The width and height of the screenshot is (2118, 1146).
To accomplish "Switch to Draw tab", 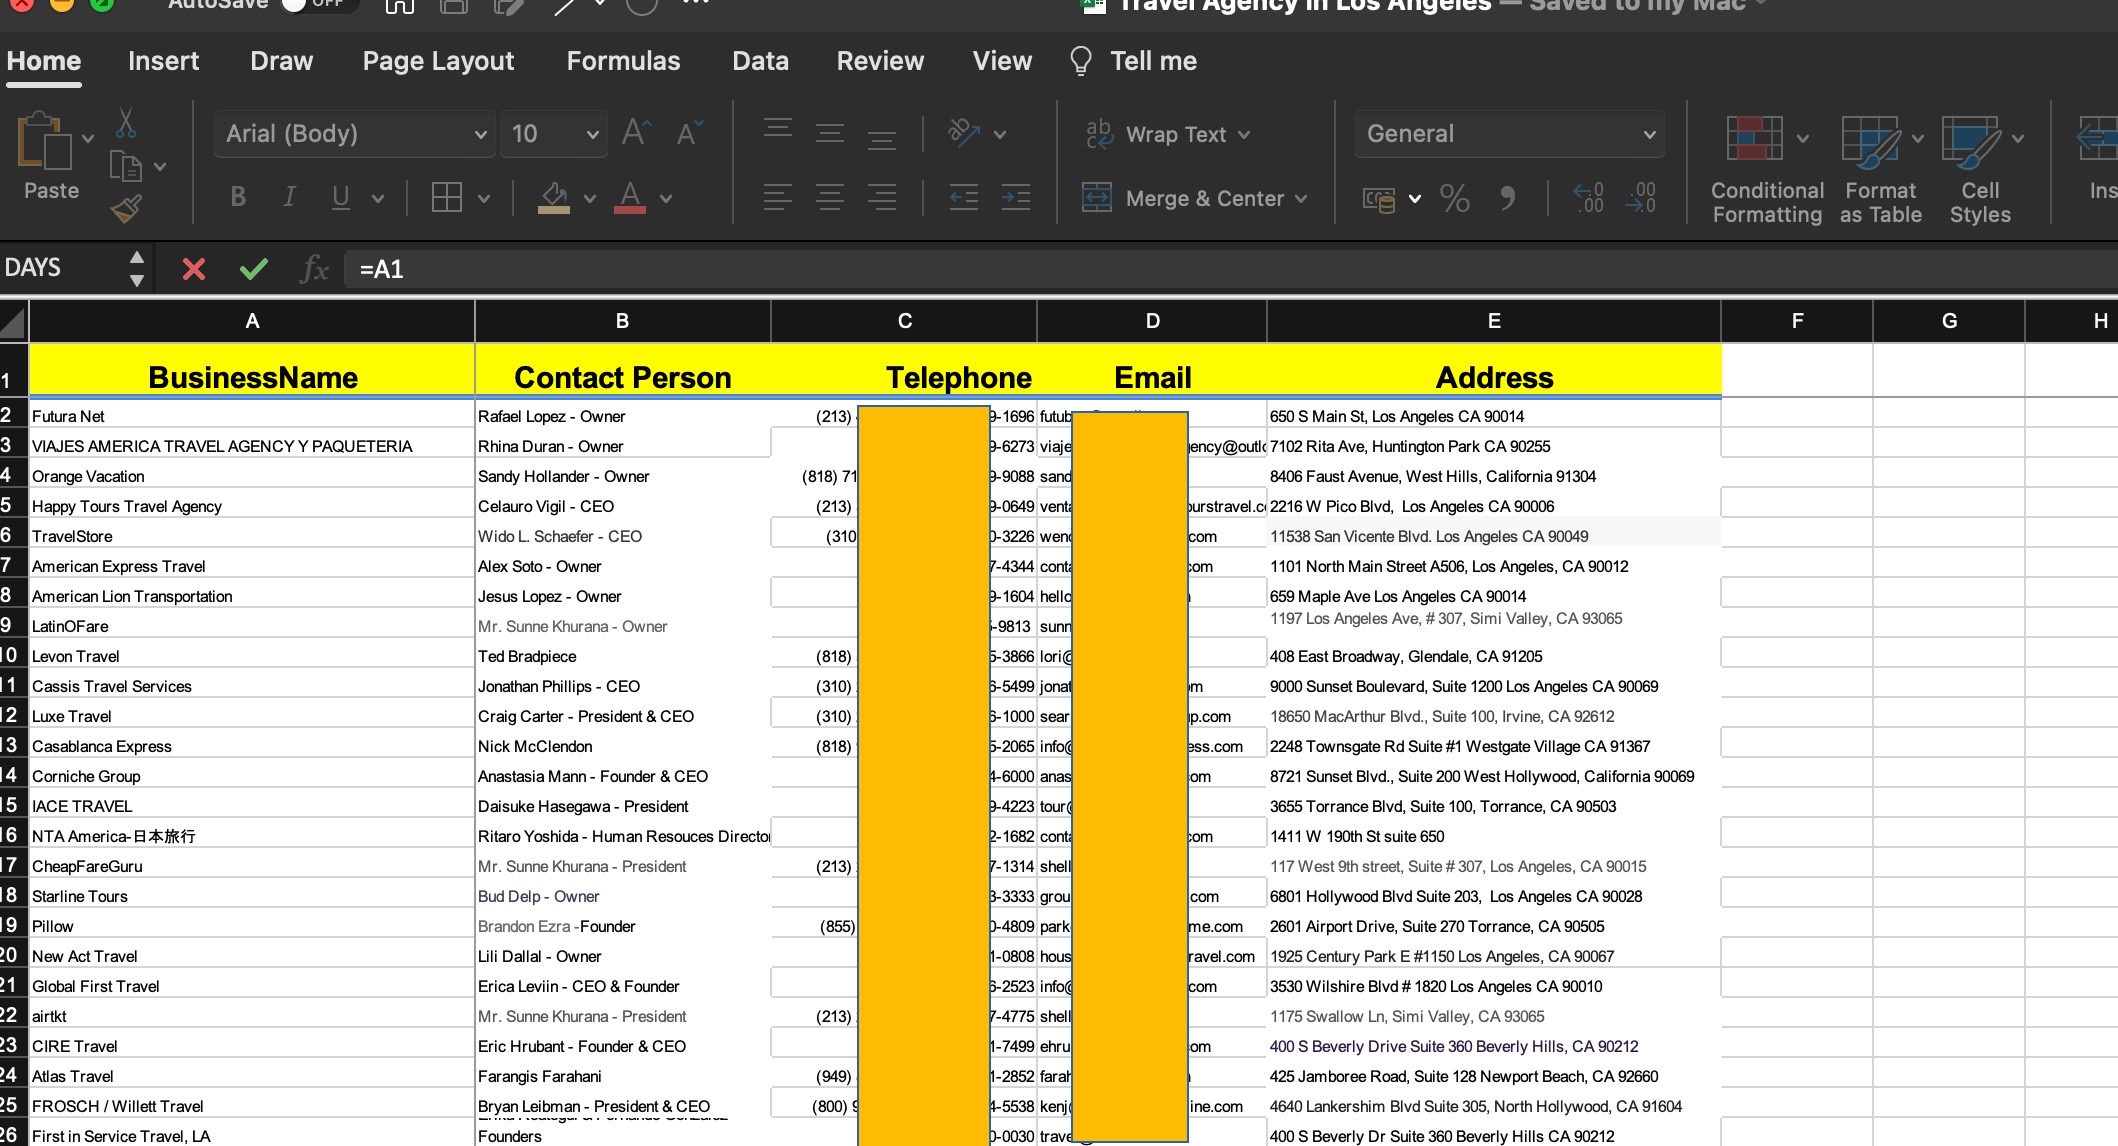I will (281, 61).
